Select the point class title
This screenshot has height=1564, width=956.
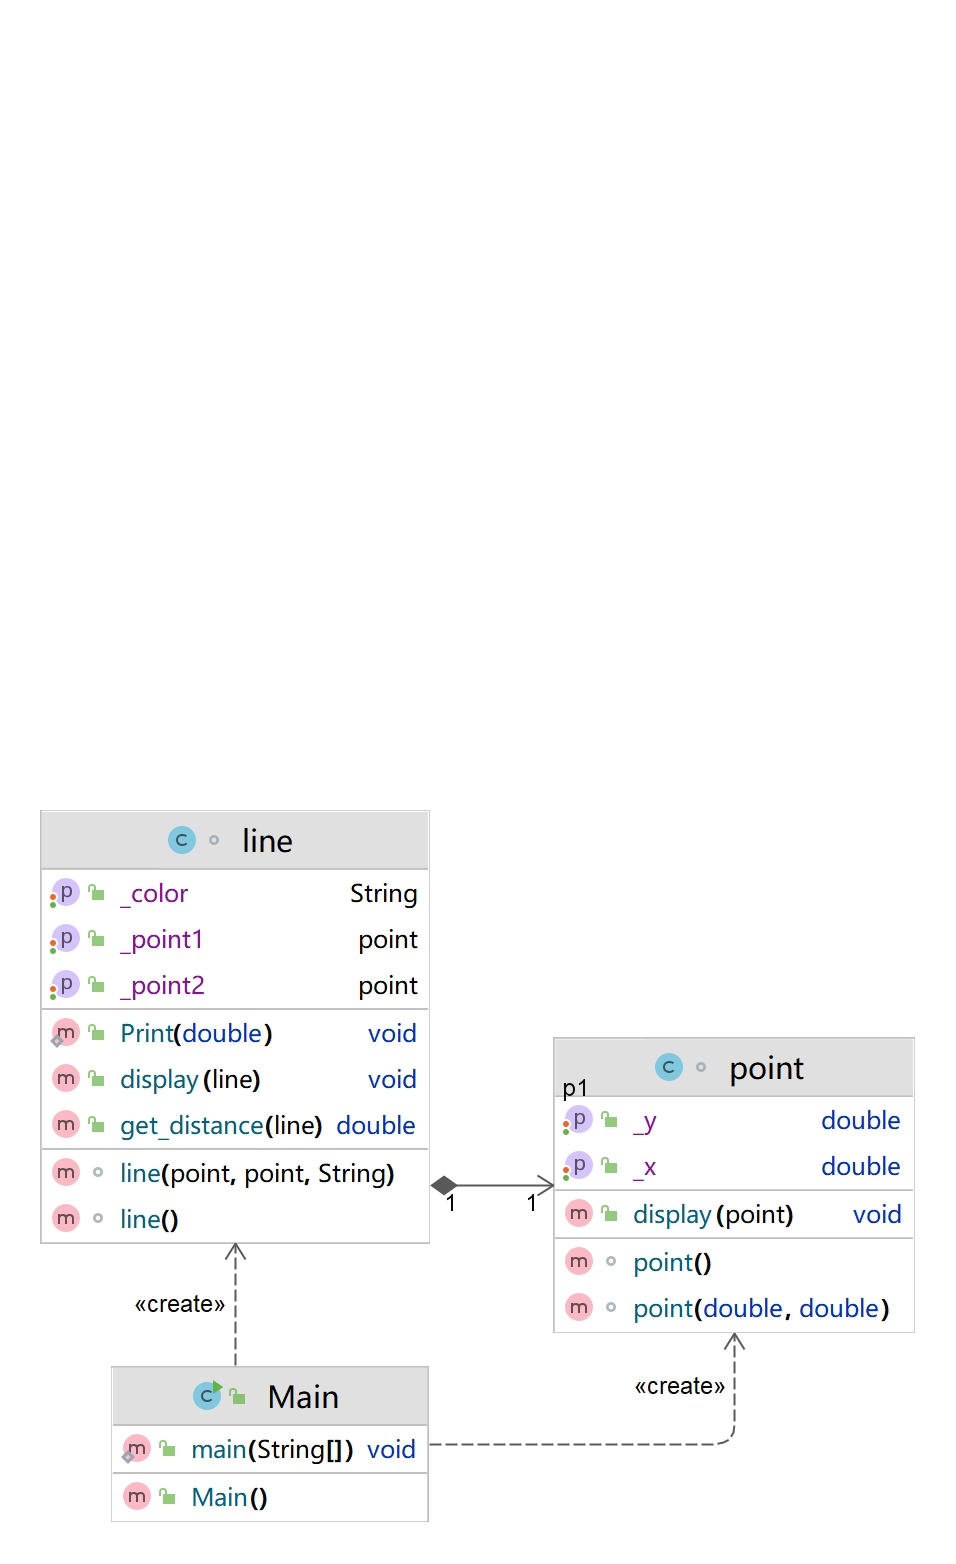[x=767, y=1069]
